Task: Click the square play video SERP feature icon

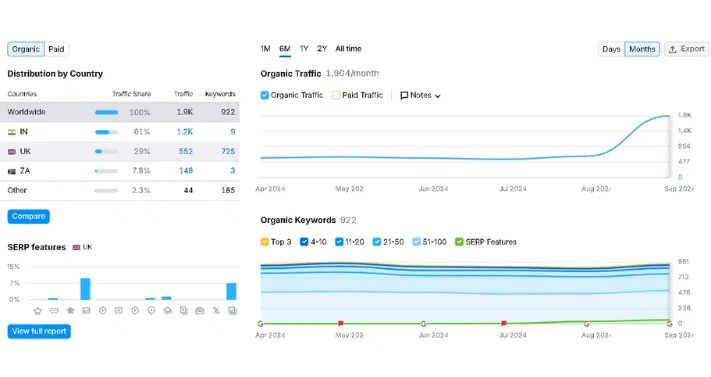Action: click(118, 311)
